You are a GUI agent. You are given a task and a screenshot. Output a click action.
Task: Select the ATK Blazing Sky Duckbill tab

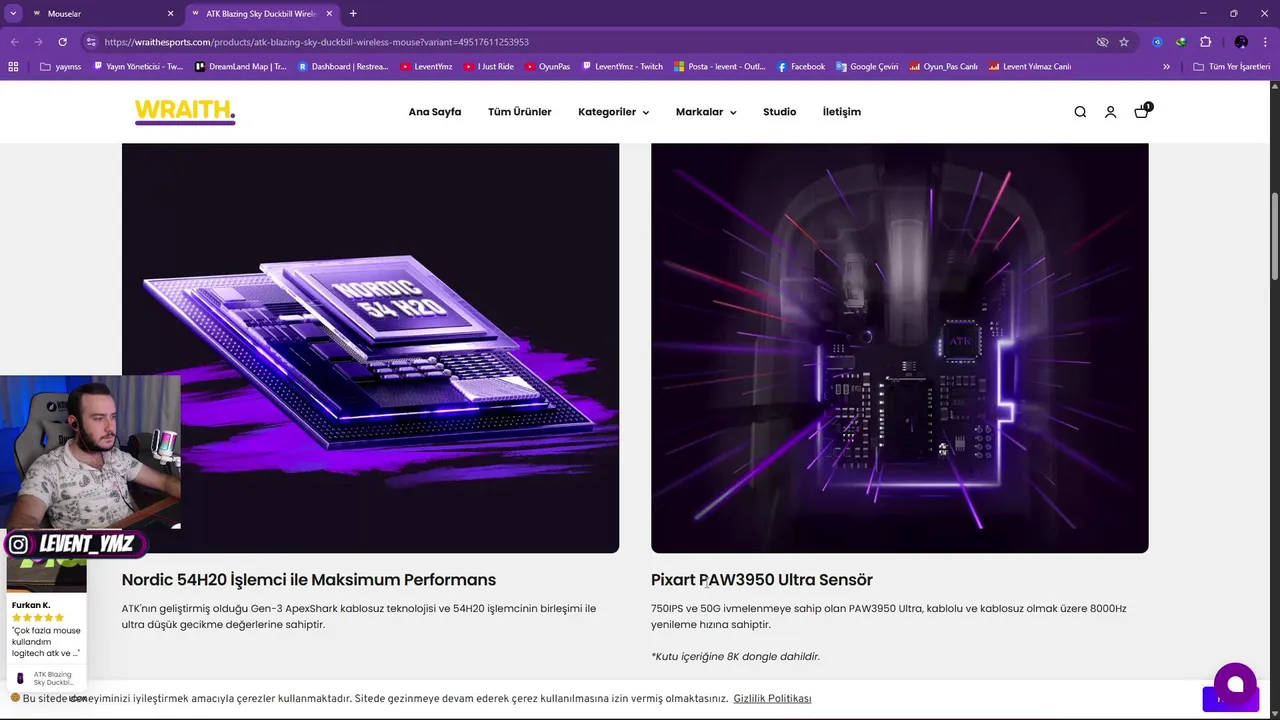point(260,14)
